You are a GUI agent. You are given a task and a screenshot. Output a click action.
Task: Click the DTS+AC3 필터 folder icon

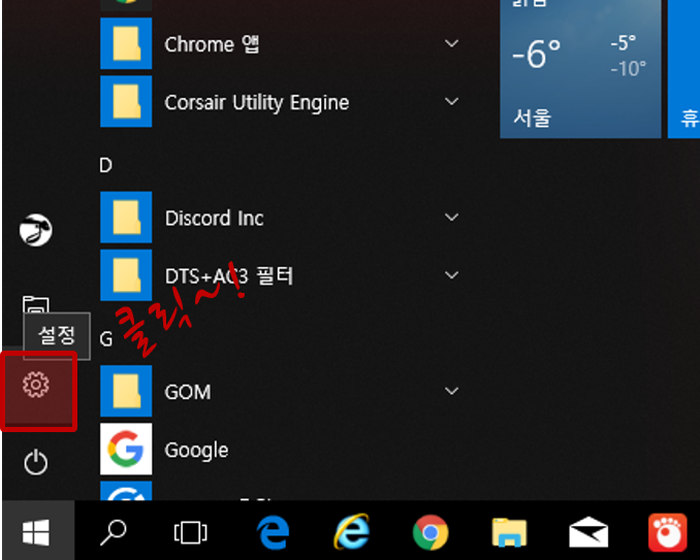(126, 275)
